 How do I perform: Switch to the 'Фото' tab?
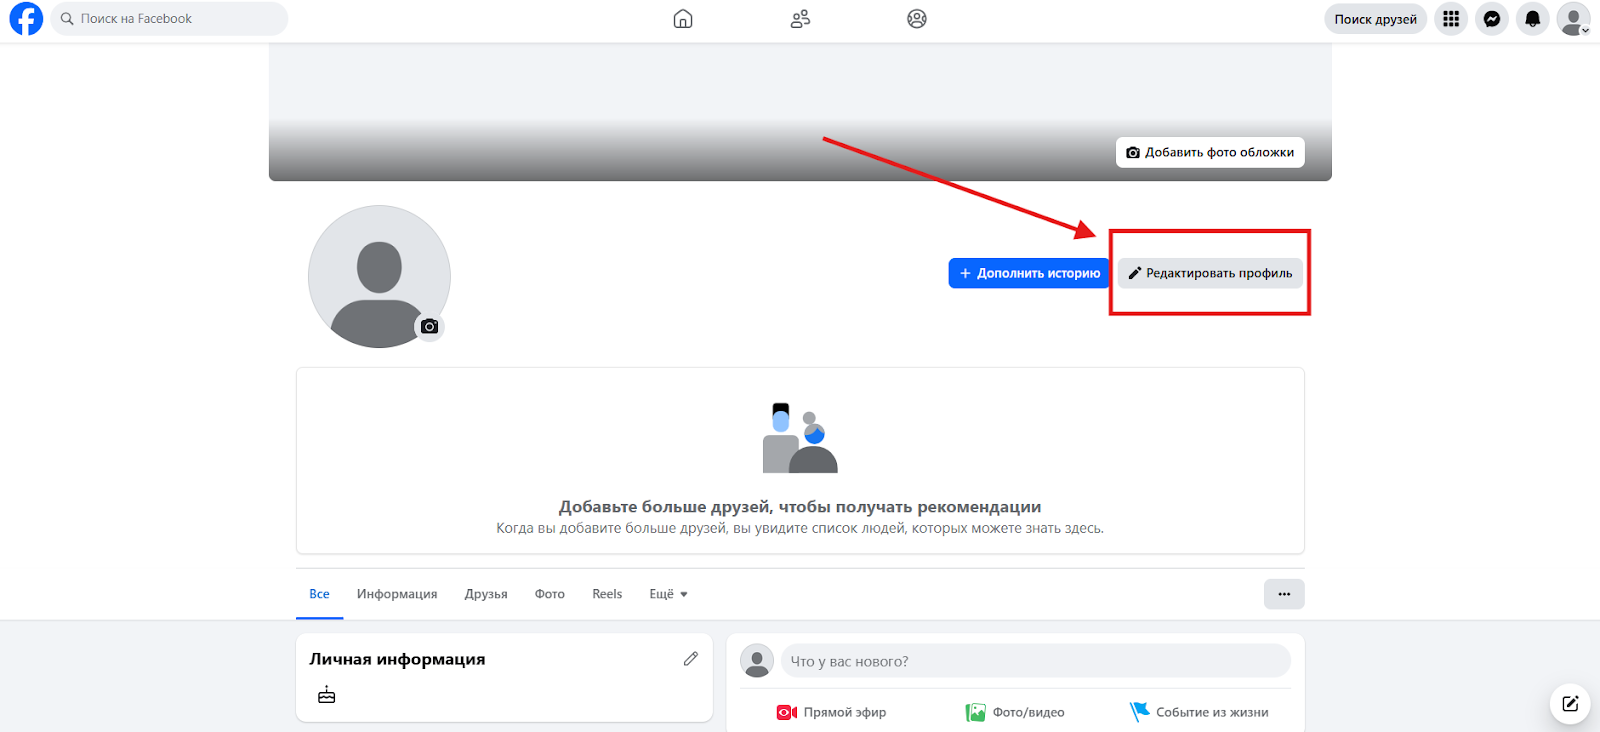pos(550,594)
